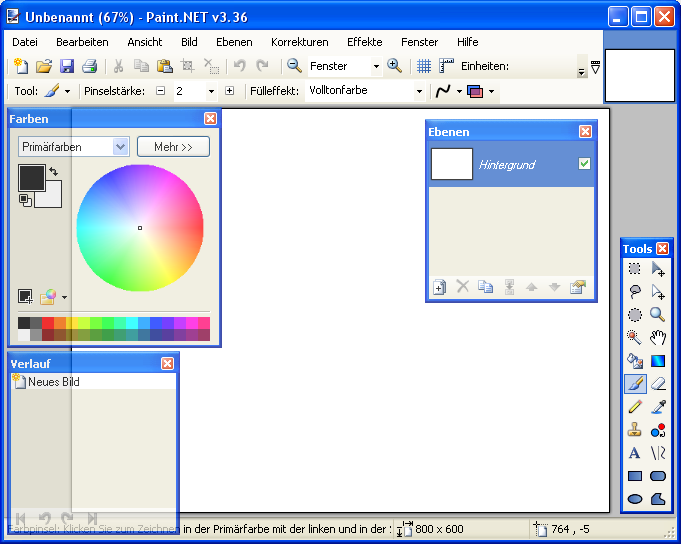
Task: Select the Text tool
Action: coord(635,453)
